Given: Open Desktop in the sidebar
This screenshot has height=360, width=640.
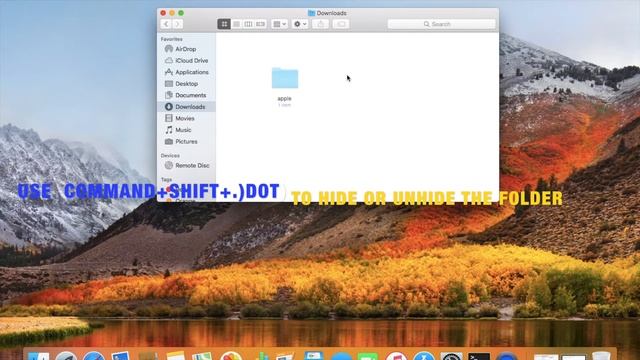Looking at the screenshot, I should coord(186,84).
